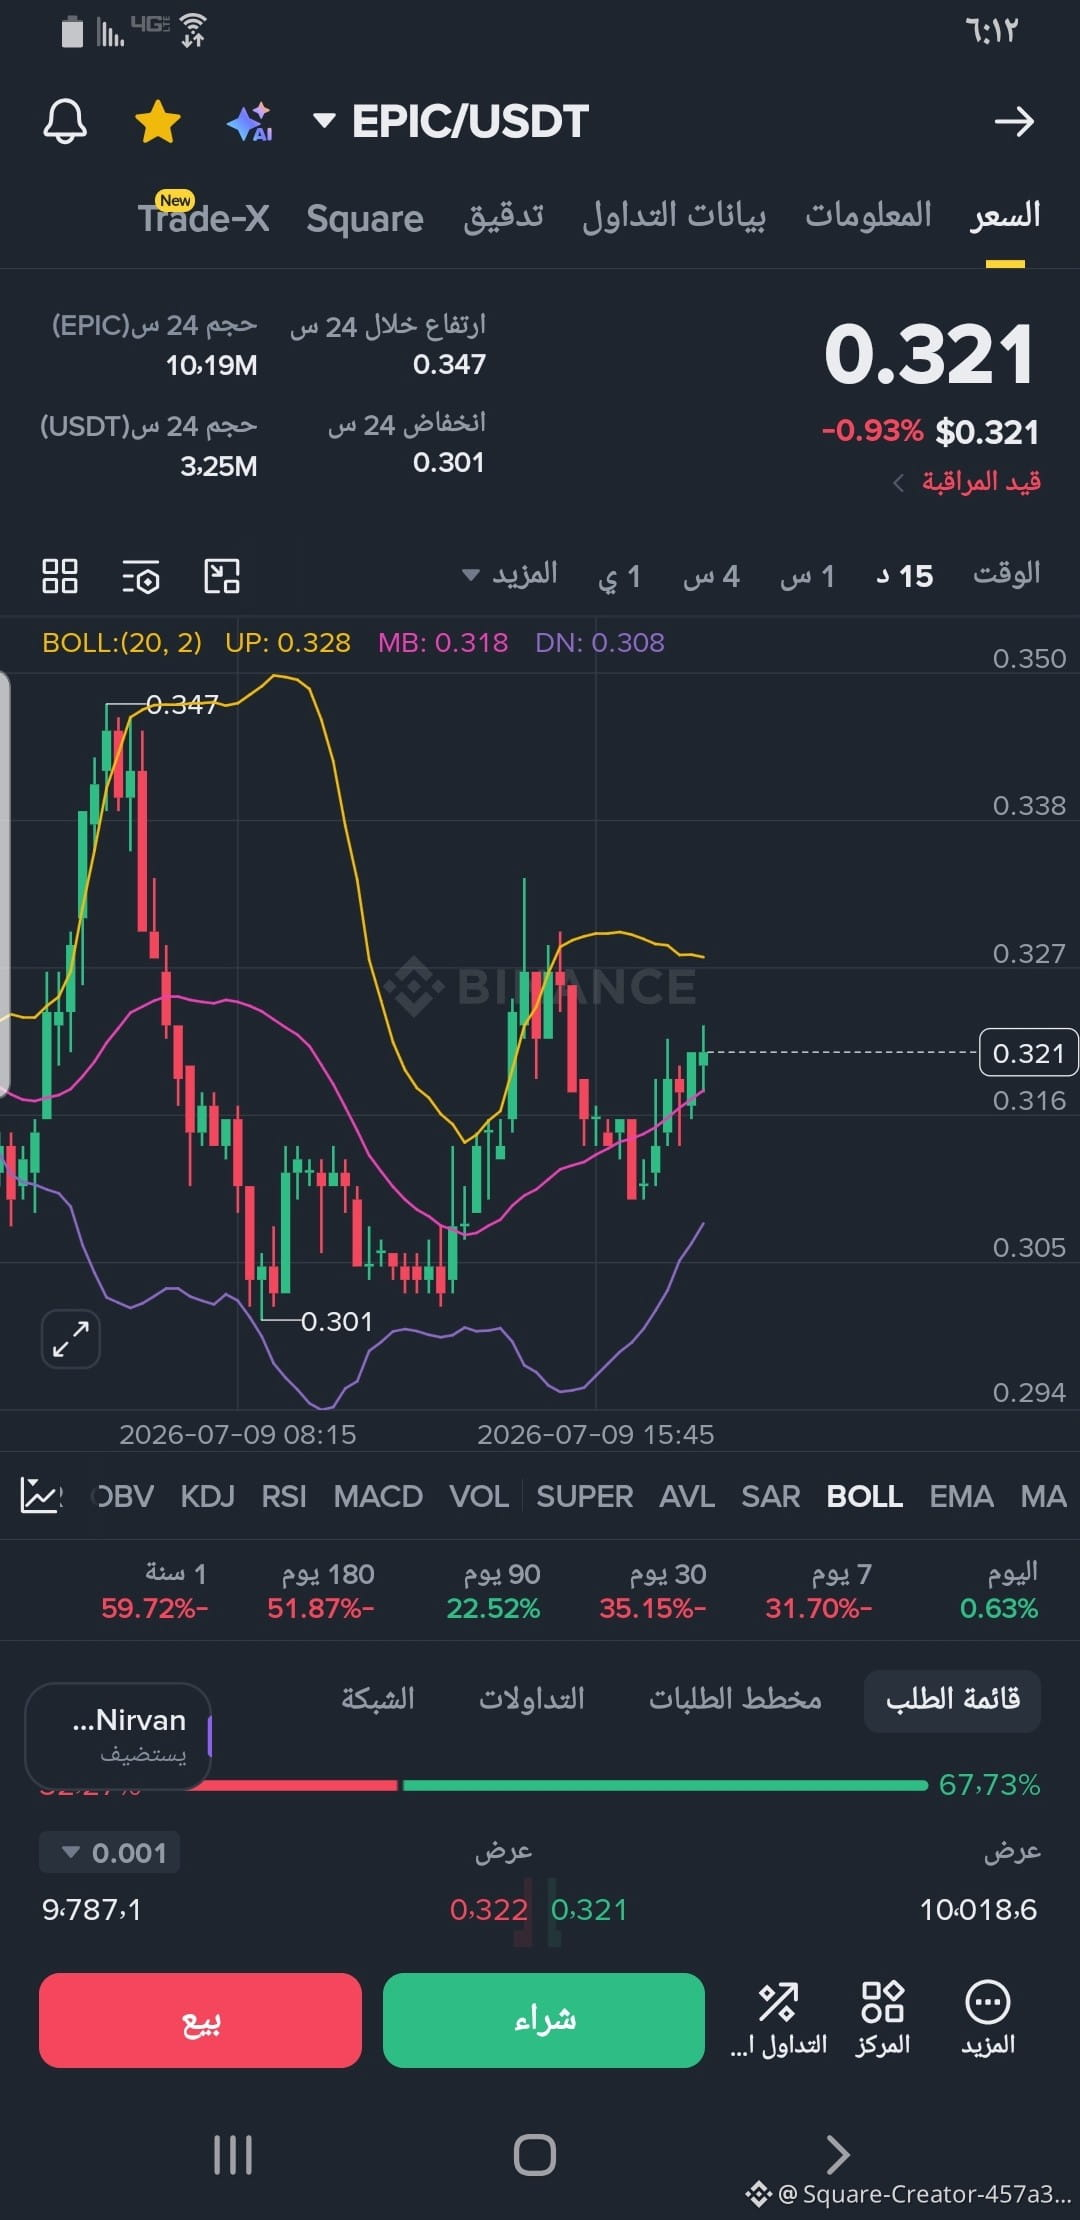Tap the green شراء buy button
This screenshot has height=2220, width=1080.
pos(544,2020)
